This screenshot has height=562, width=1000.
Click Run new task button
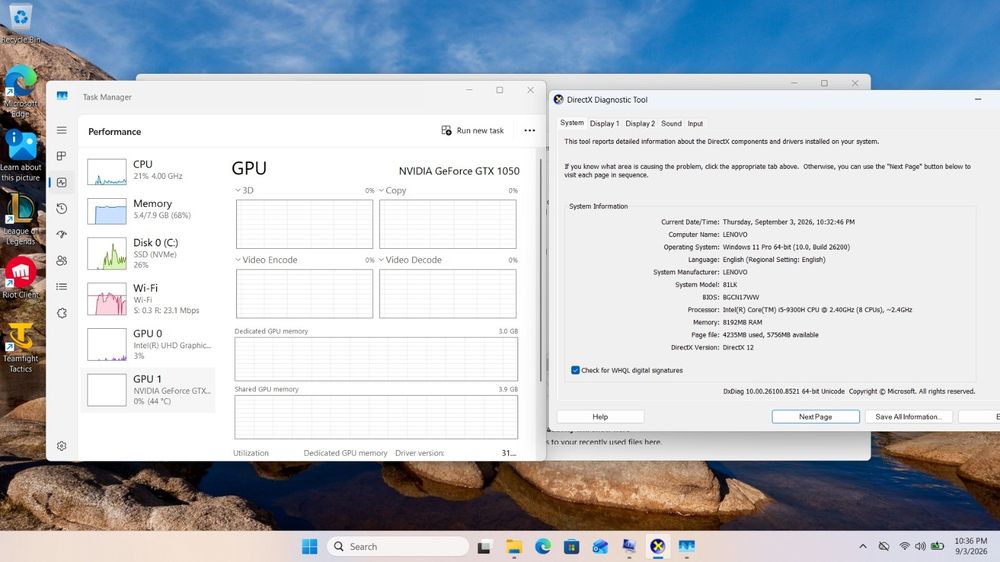pos(473,131)
